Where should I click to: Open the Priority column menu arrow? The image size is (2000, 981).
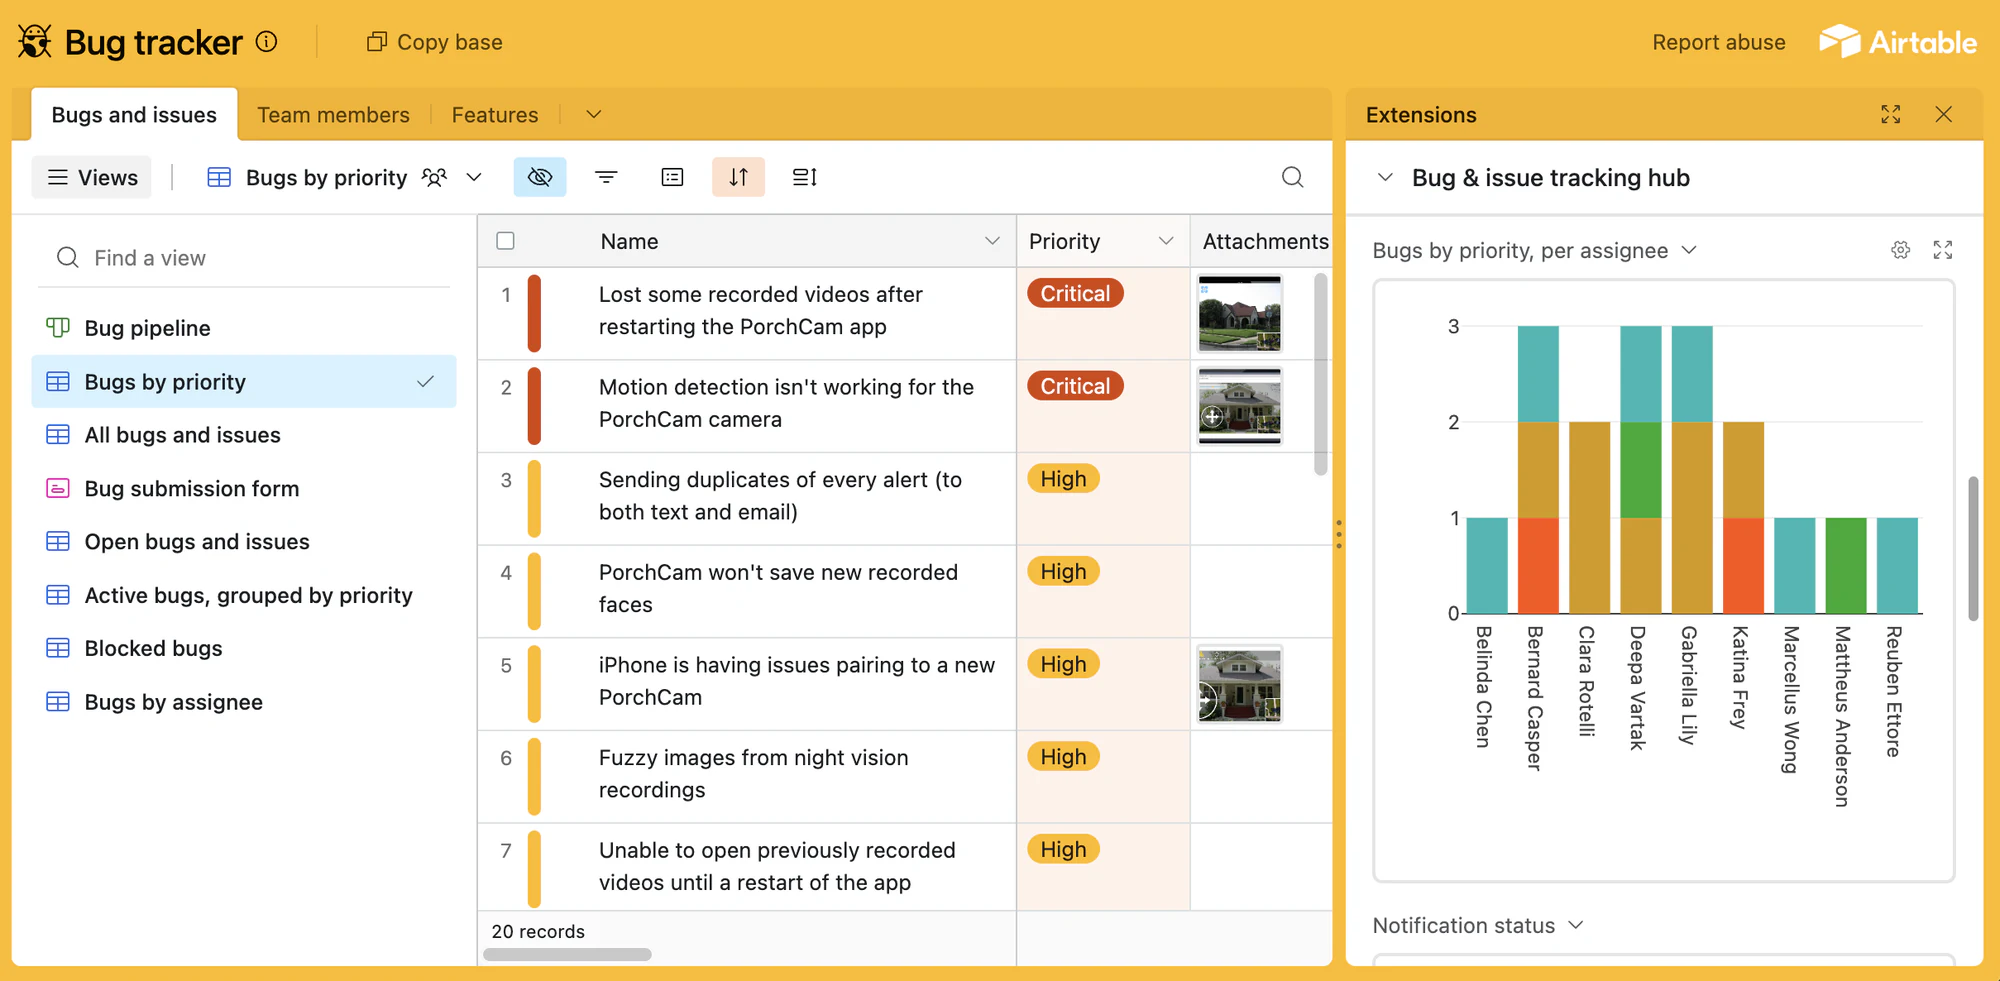click(1166, 241)
